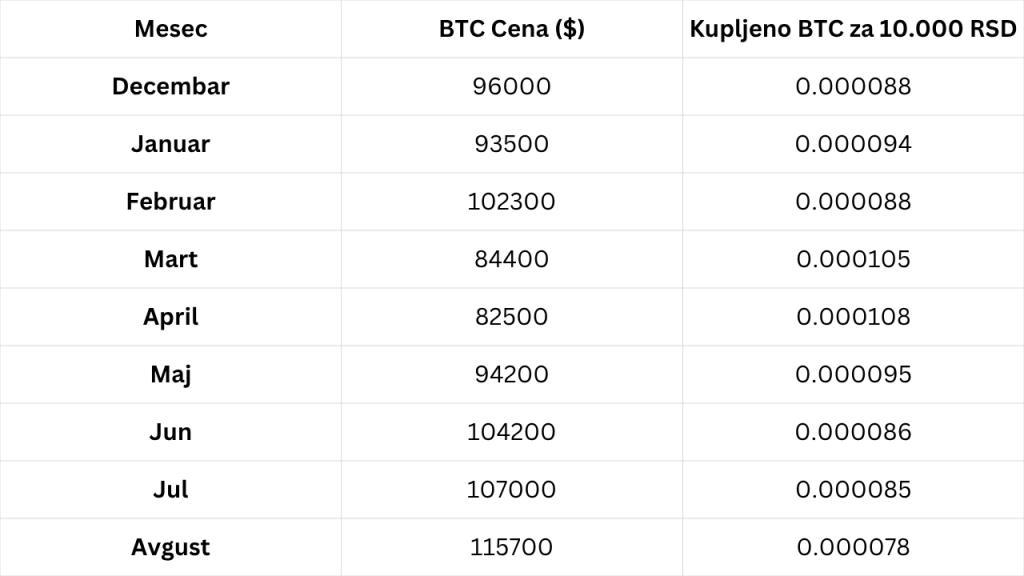
Task: Click the Kupljeno BTC za 10.000 RSD header
Action: pyautogui.click(x=853, y=29)
